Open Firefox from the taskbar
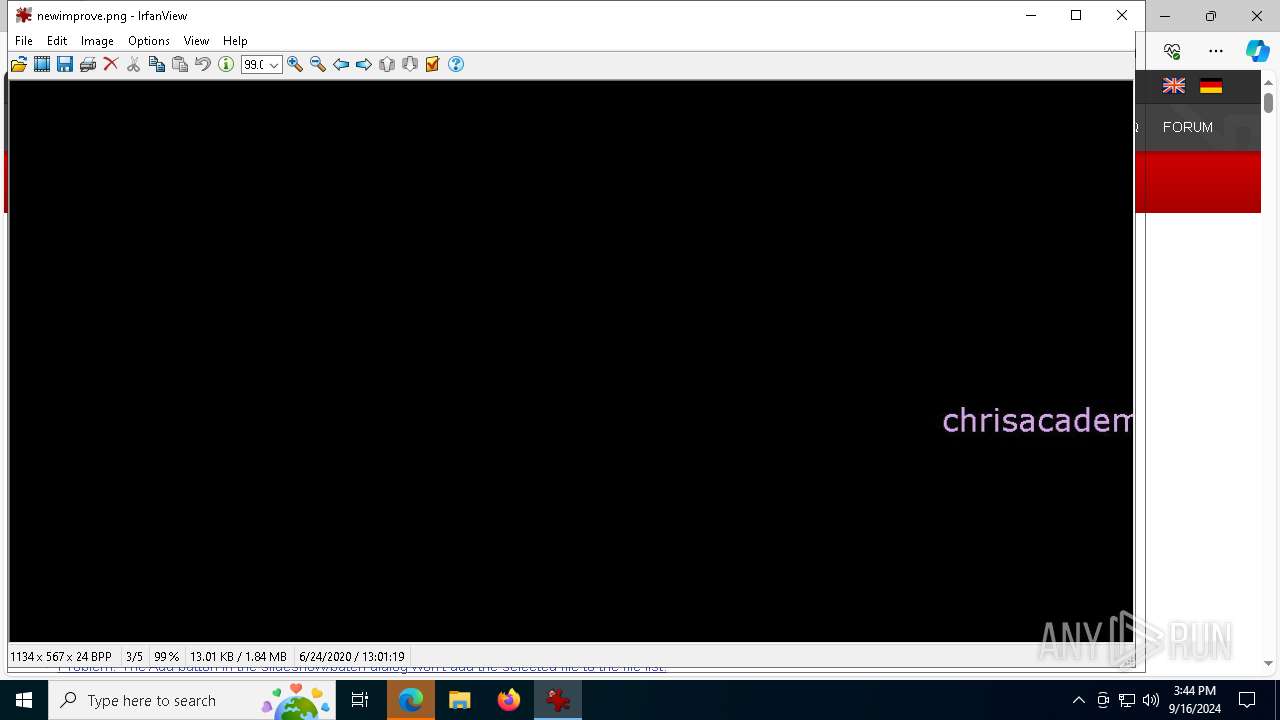Viewport: 1280px width, 720px height. [509, 700]
